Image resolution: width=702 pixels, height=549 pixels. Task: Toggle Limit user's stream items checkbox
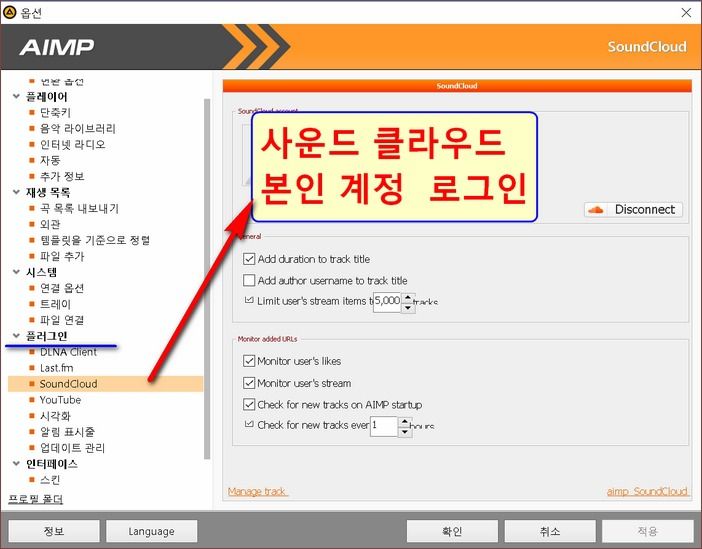(249, 300)
